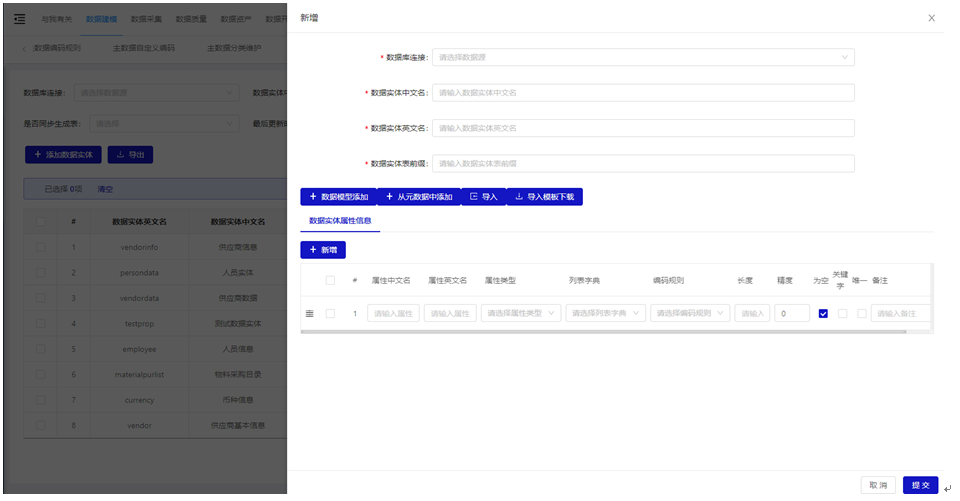Click the vendorinfo cell

(139, 247)
